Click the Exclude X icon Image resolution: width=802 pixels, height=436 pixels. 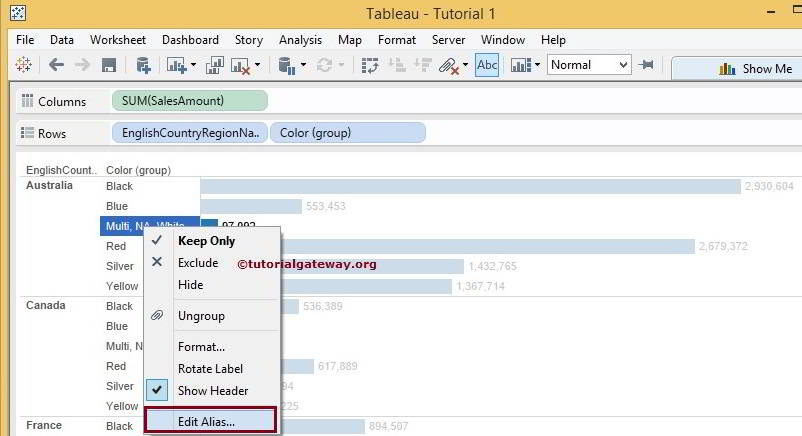click(x=157, y=261)
